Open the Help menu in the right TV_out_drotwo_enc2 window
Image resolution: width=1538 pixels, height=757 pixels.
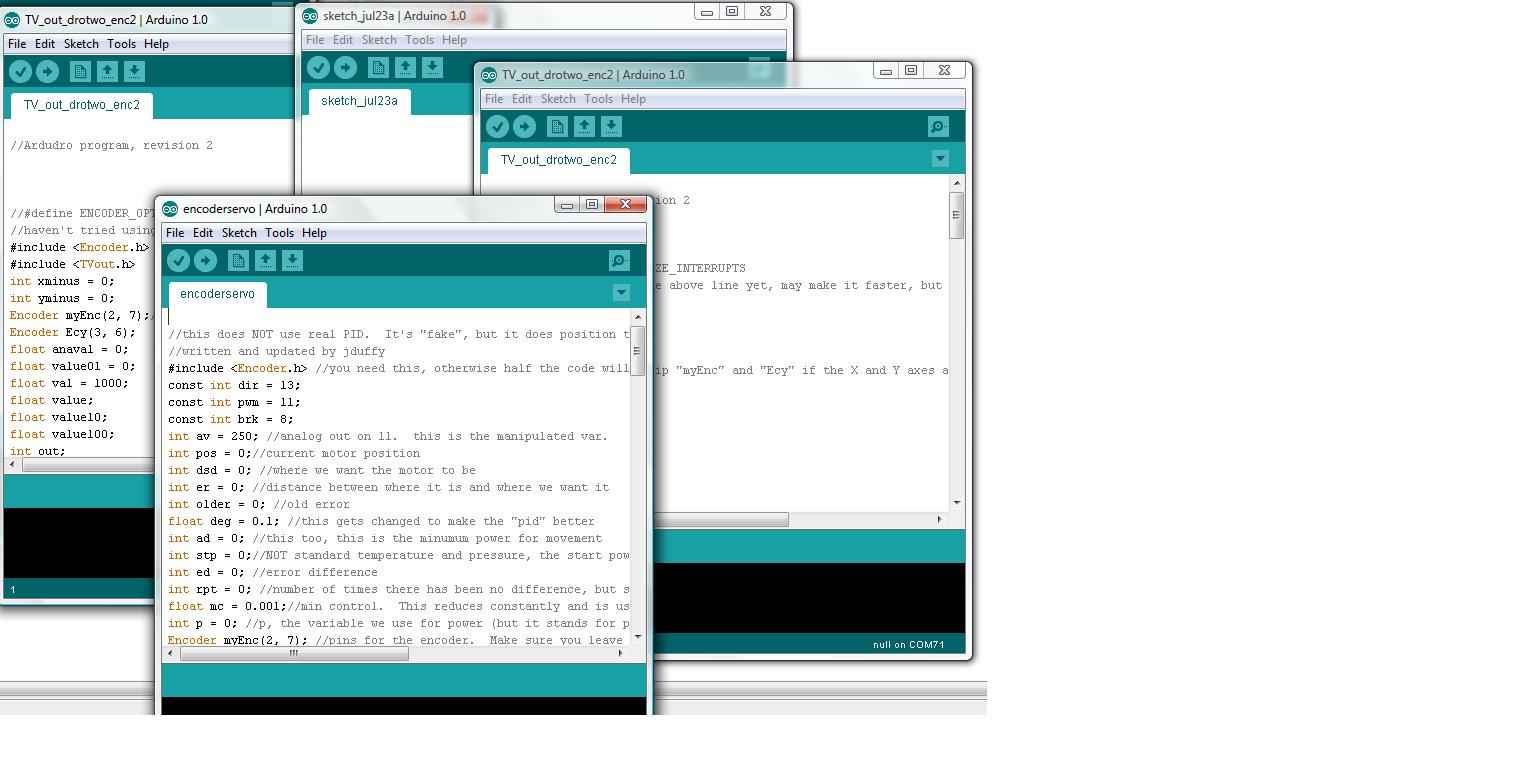point(633,99)
